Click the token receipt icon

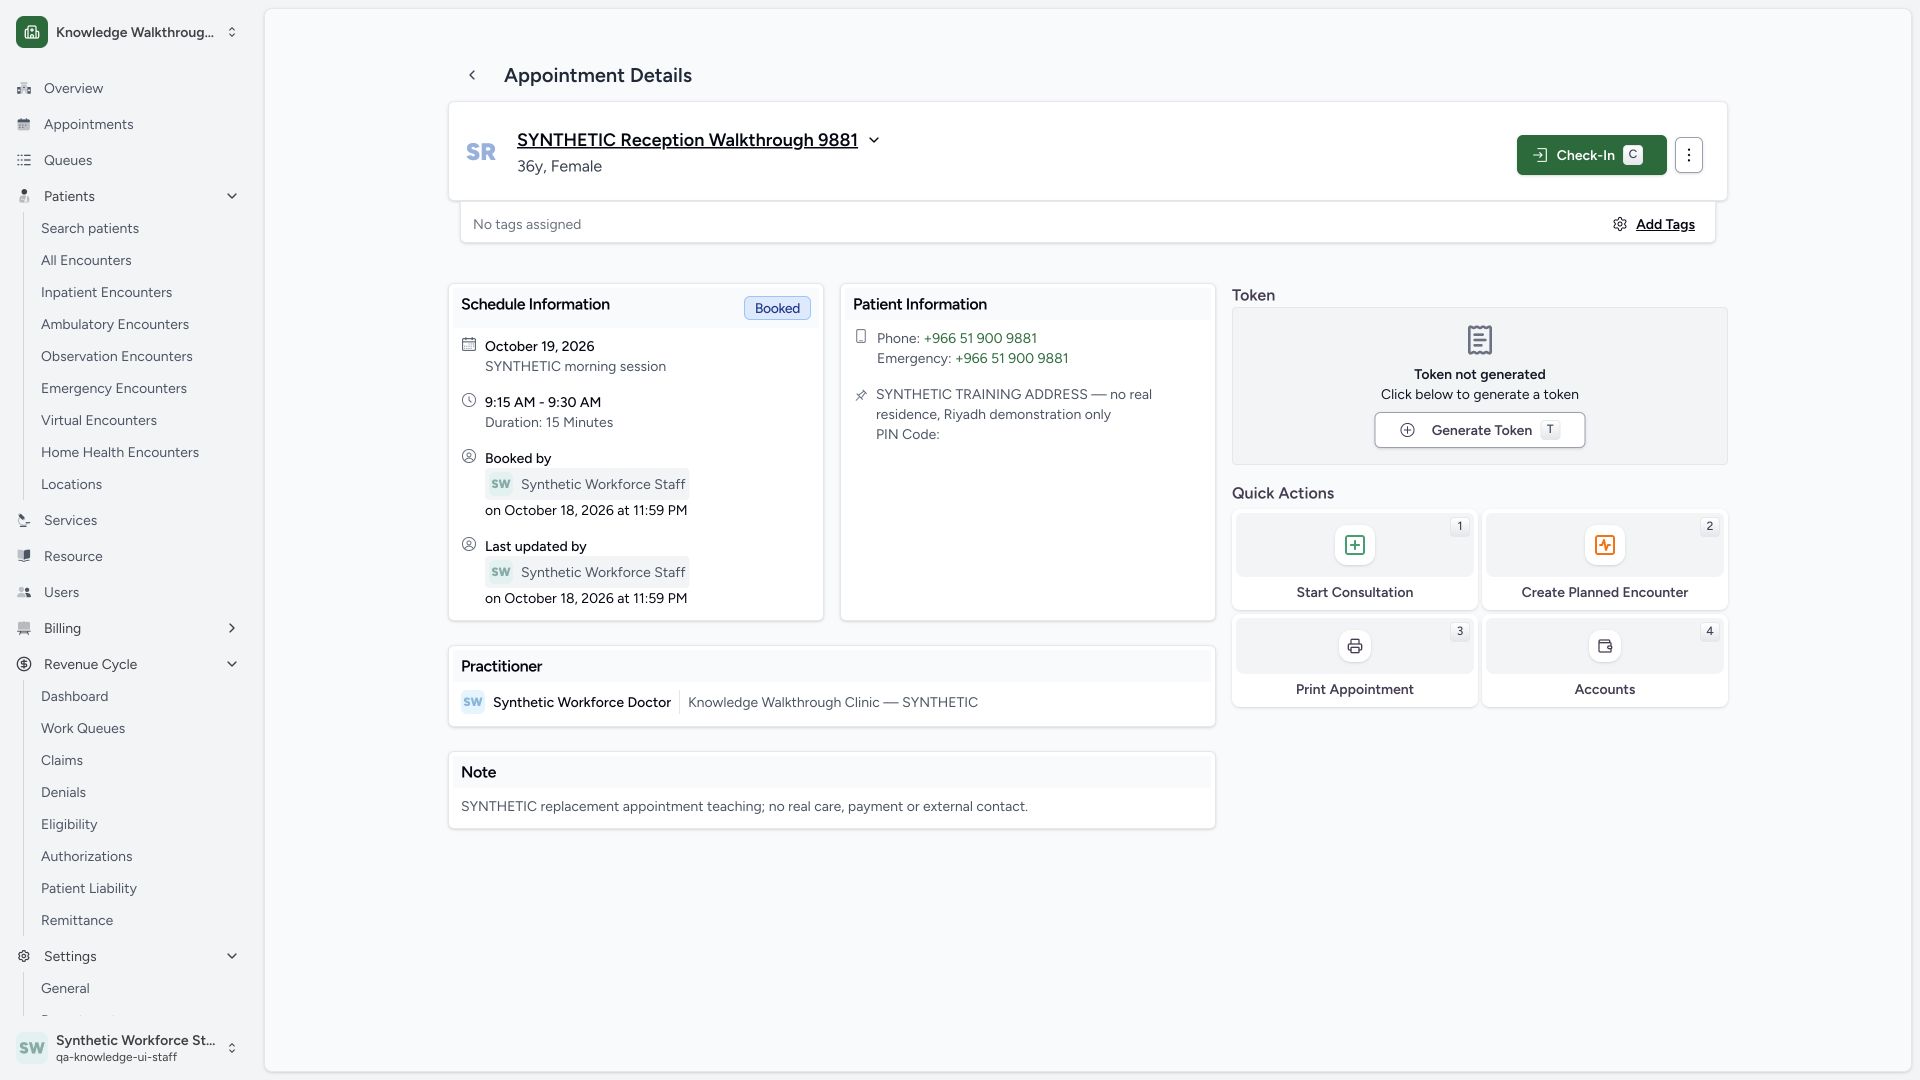(1480, 340)
